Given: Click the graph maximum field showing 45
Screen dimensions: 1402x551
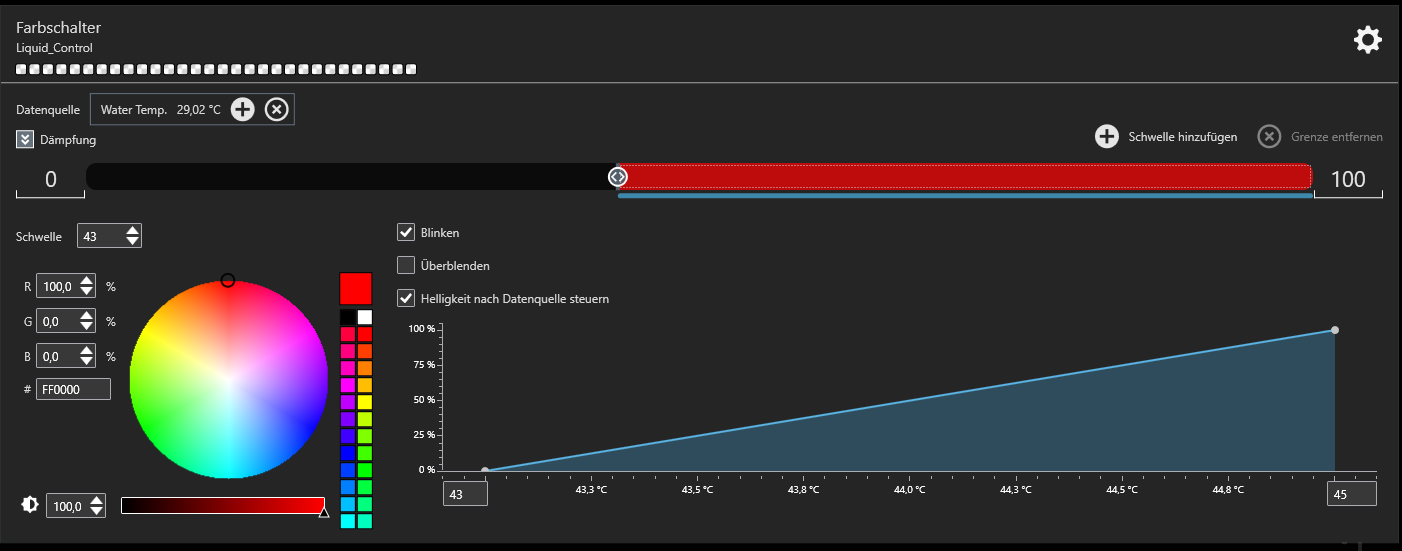Looking at the screenshot, I should pyautogui.click(x=1351, y=495).
